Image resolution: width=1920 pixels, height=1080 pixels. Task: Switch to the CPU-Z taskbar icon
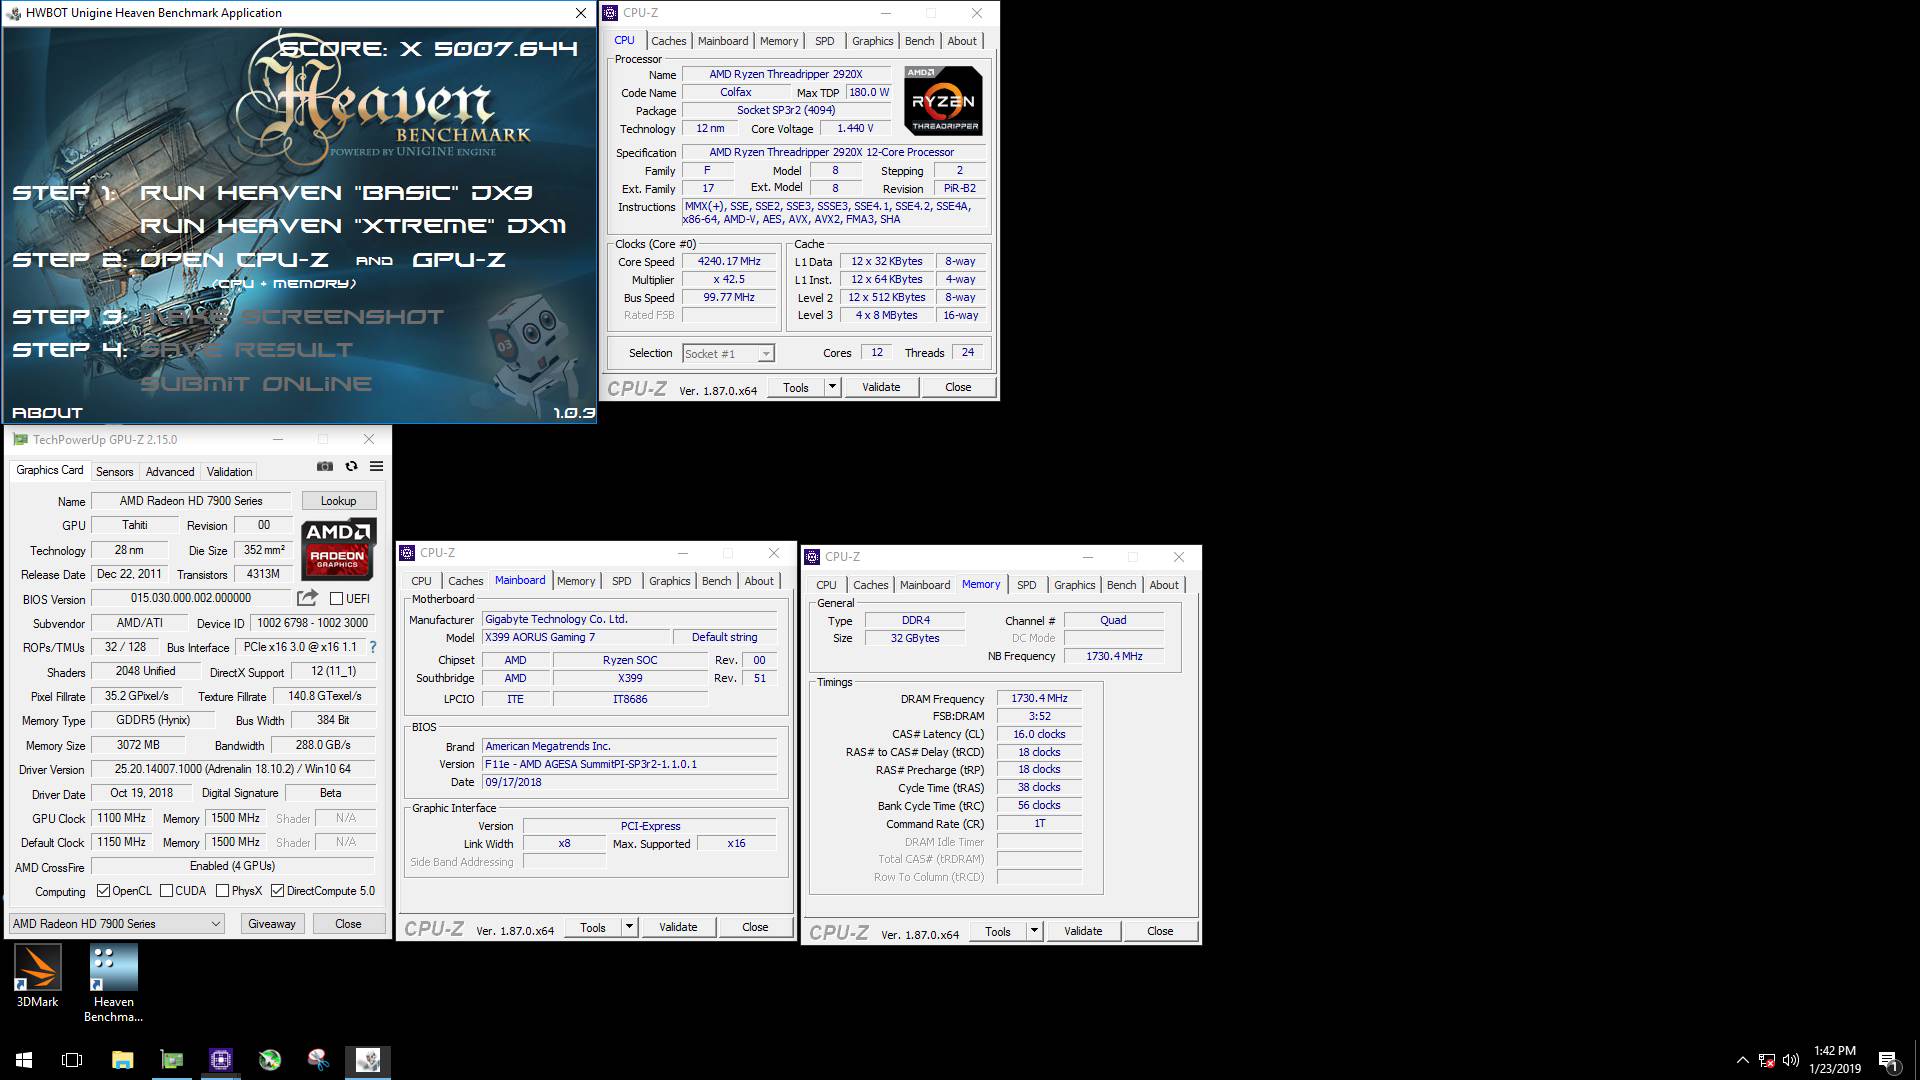pyautogui.click(x=221, y=1060)
